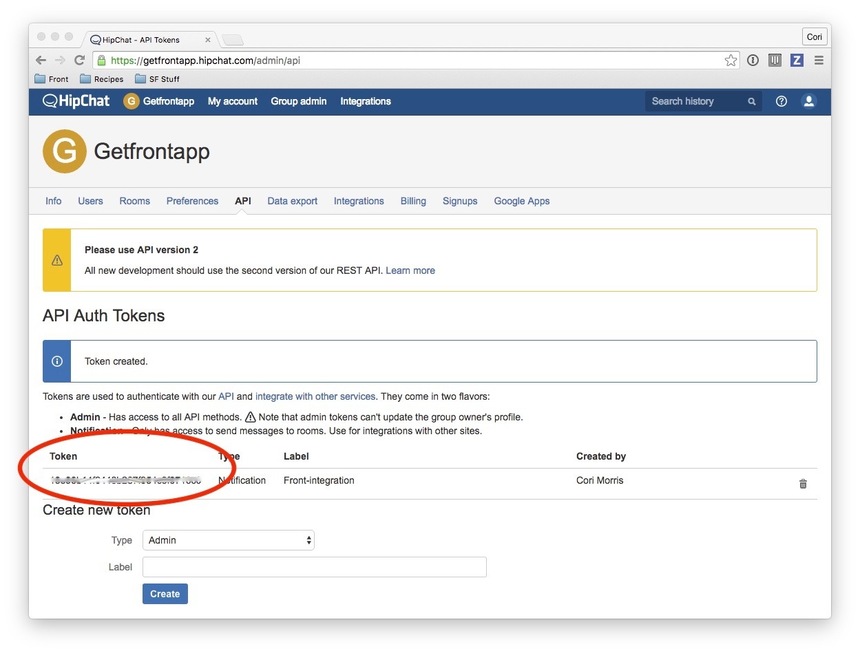This screenshot has height=653, width=860.
Task: Expand the token Type dropdown
Action: click(x=228, y=540)
